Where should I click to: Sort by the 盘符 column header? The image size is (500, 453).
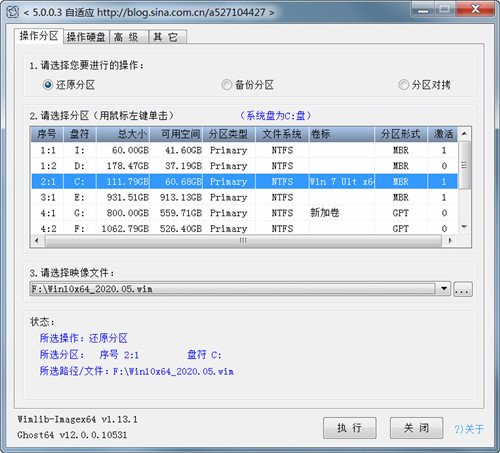pyautogui.click(x=80, y=134)
